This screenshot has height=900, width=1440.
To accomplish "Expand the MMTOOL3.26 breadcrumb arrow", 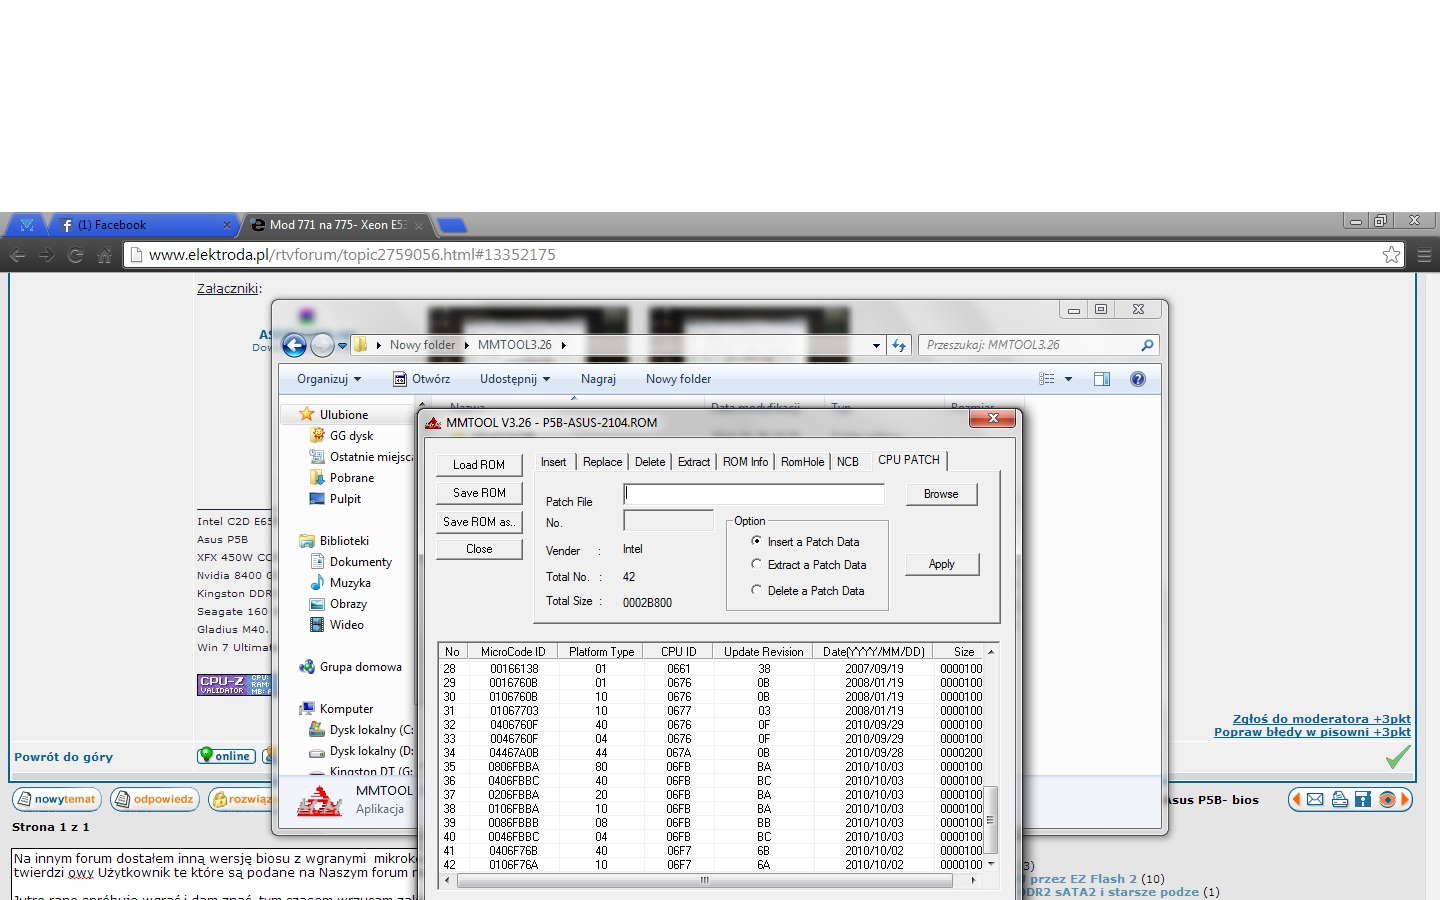I will tap(563, 345).
